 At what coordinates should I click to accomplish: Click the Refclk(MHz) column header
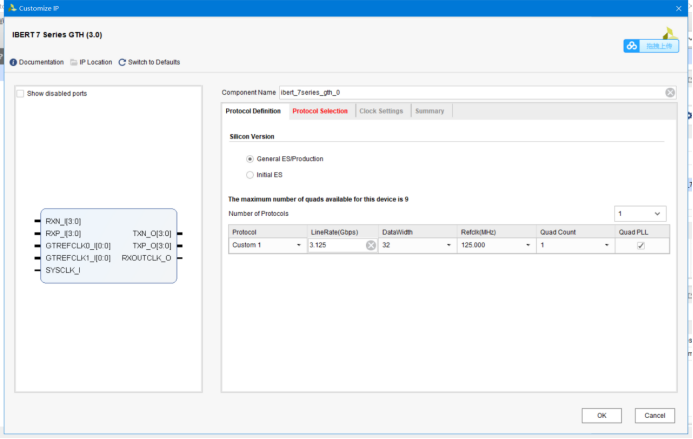coord(497,232)
